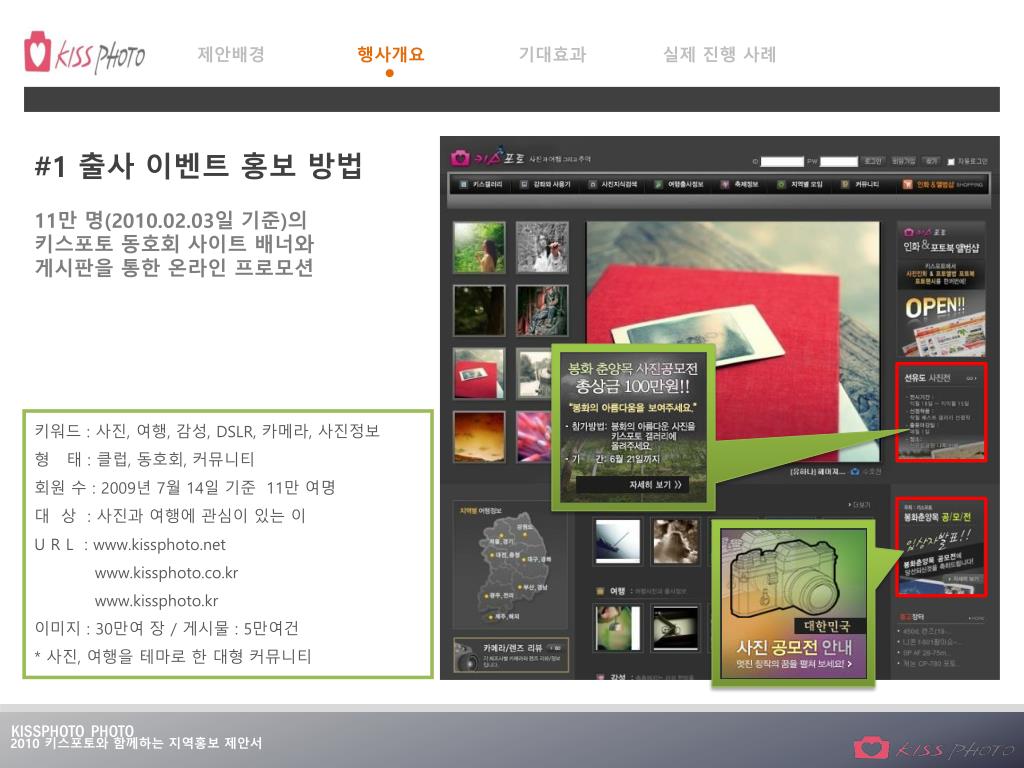The height and width of the screenshot is (768, 1024).
Task: Click the www.kissphoto.co.kr URL text
Action: tap(167, 573)
